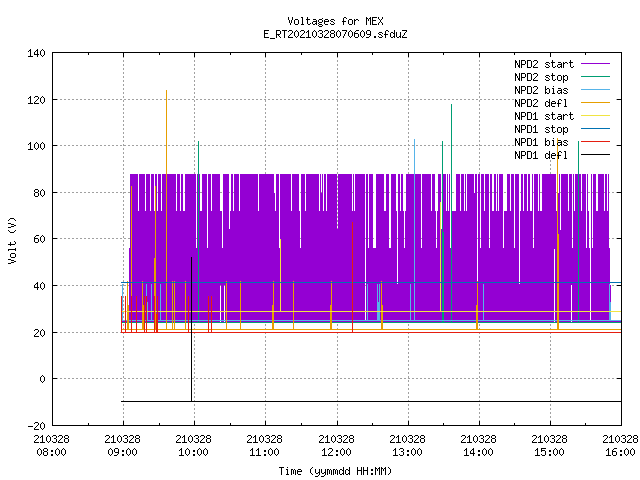The height and width of the screenshot is (480, 640).
Task: Click the flat black line at -10 V
Action: pyautogui.click(x=371, y=402)
